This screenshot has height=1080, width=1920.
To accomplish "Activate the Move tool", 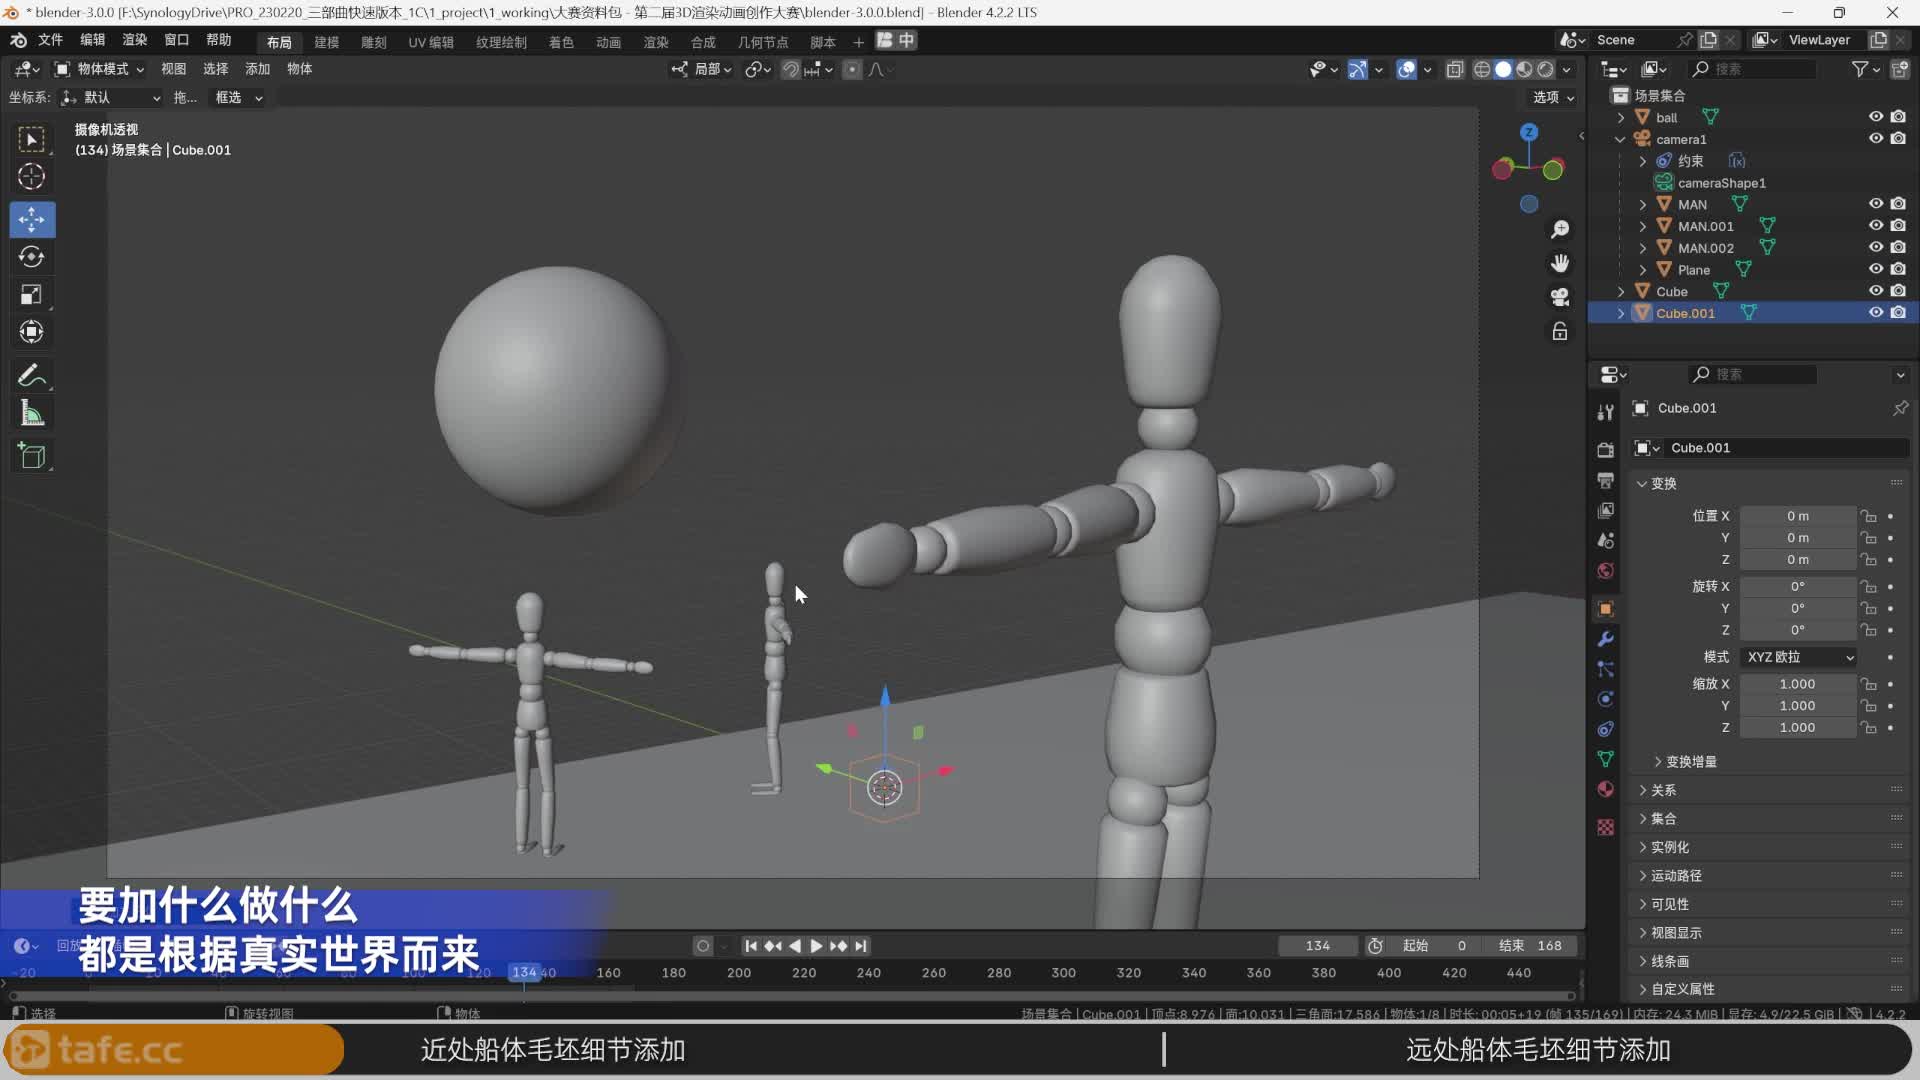I will click(32, 219).
